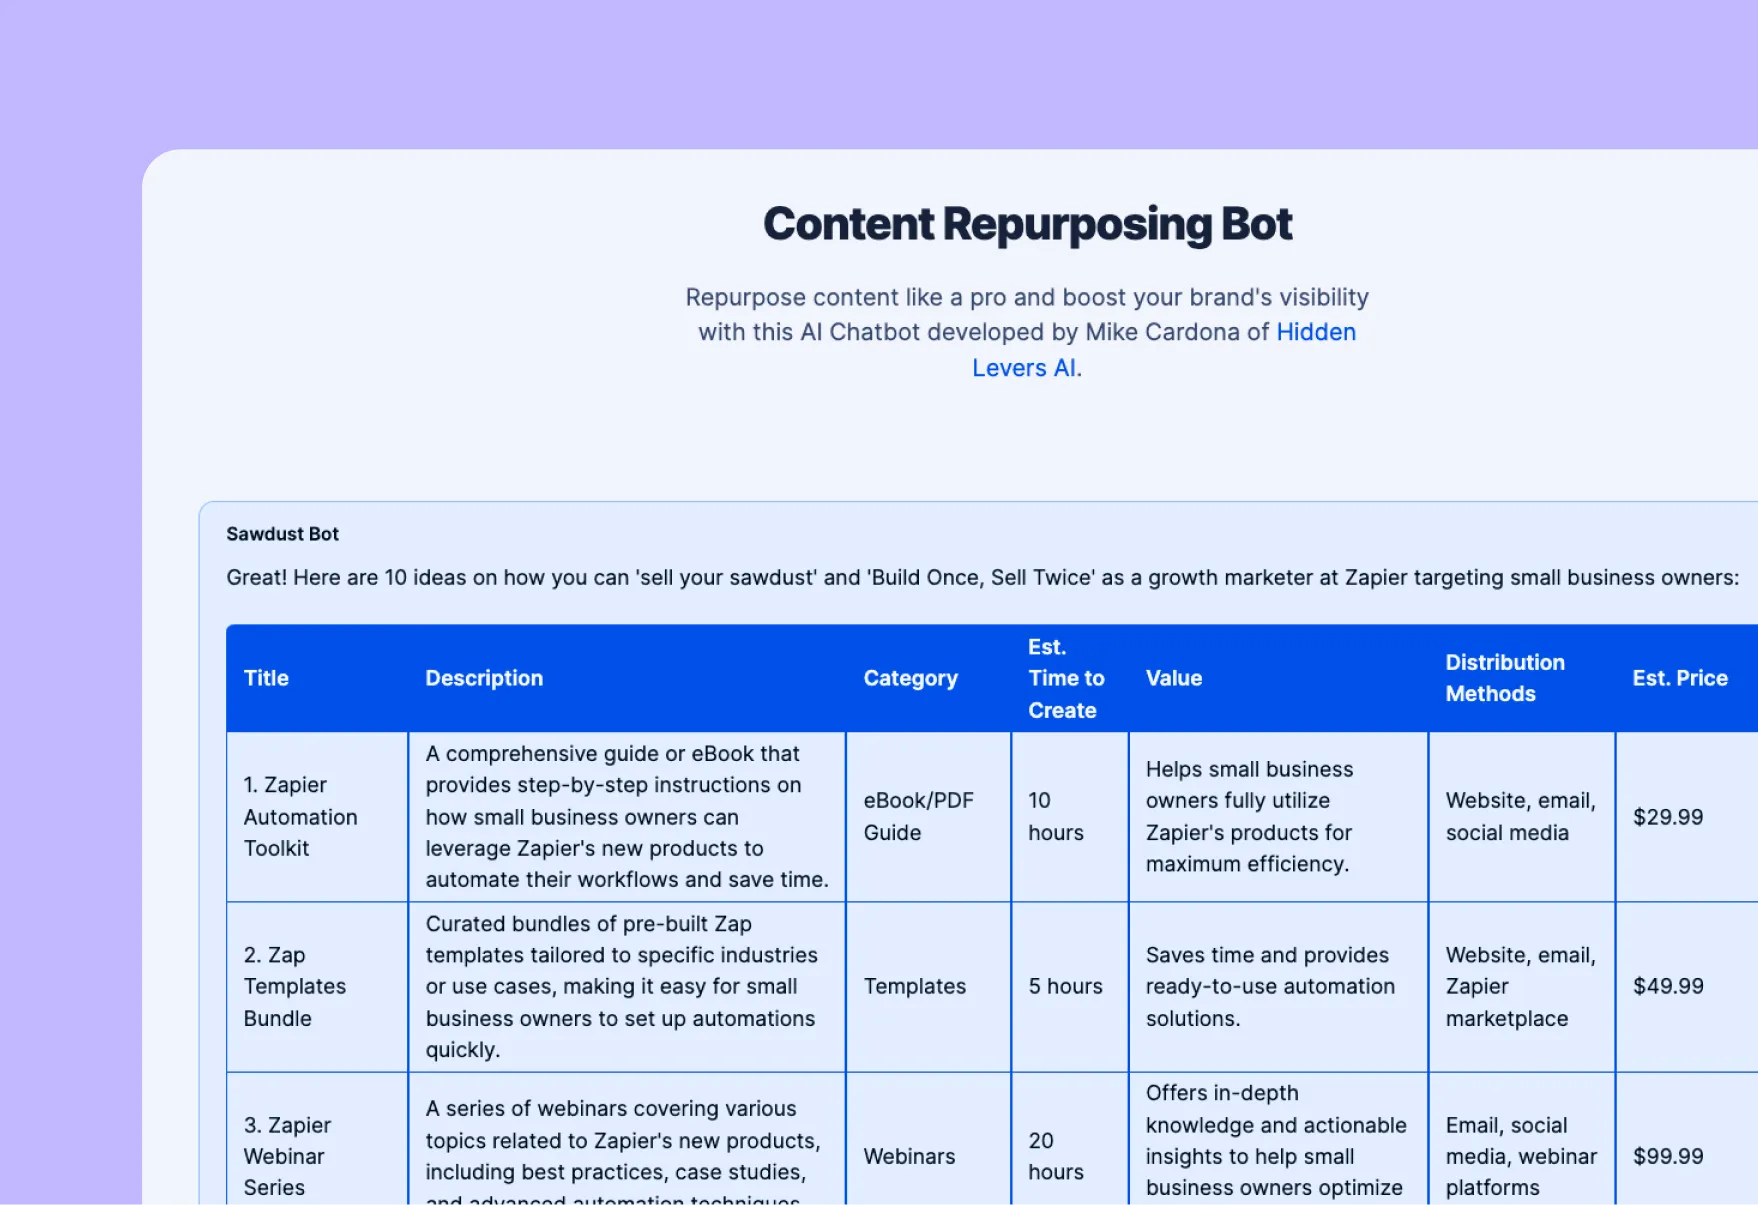This screenshot has height=1205, width=1758.
Task: Click the Est. Time to Create header
Action: pyautogui.click(x=1066, y=678)
